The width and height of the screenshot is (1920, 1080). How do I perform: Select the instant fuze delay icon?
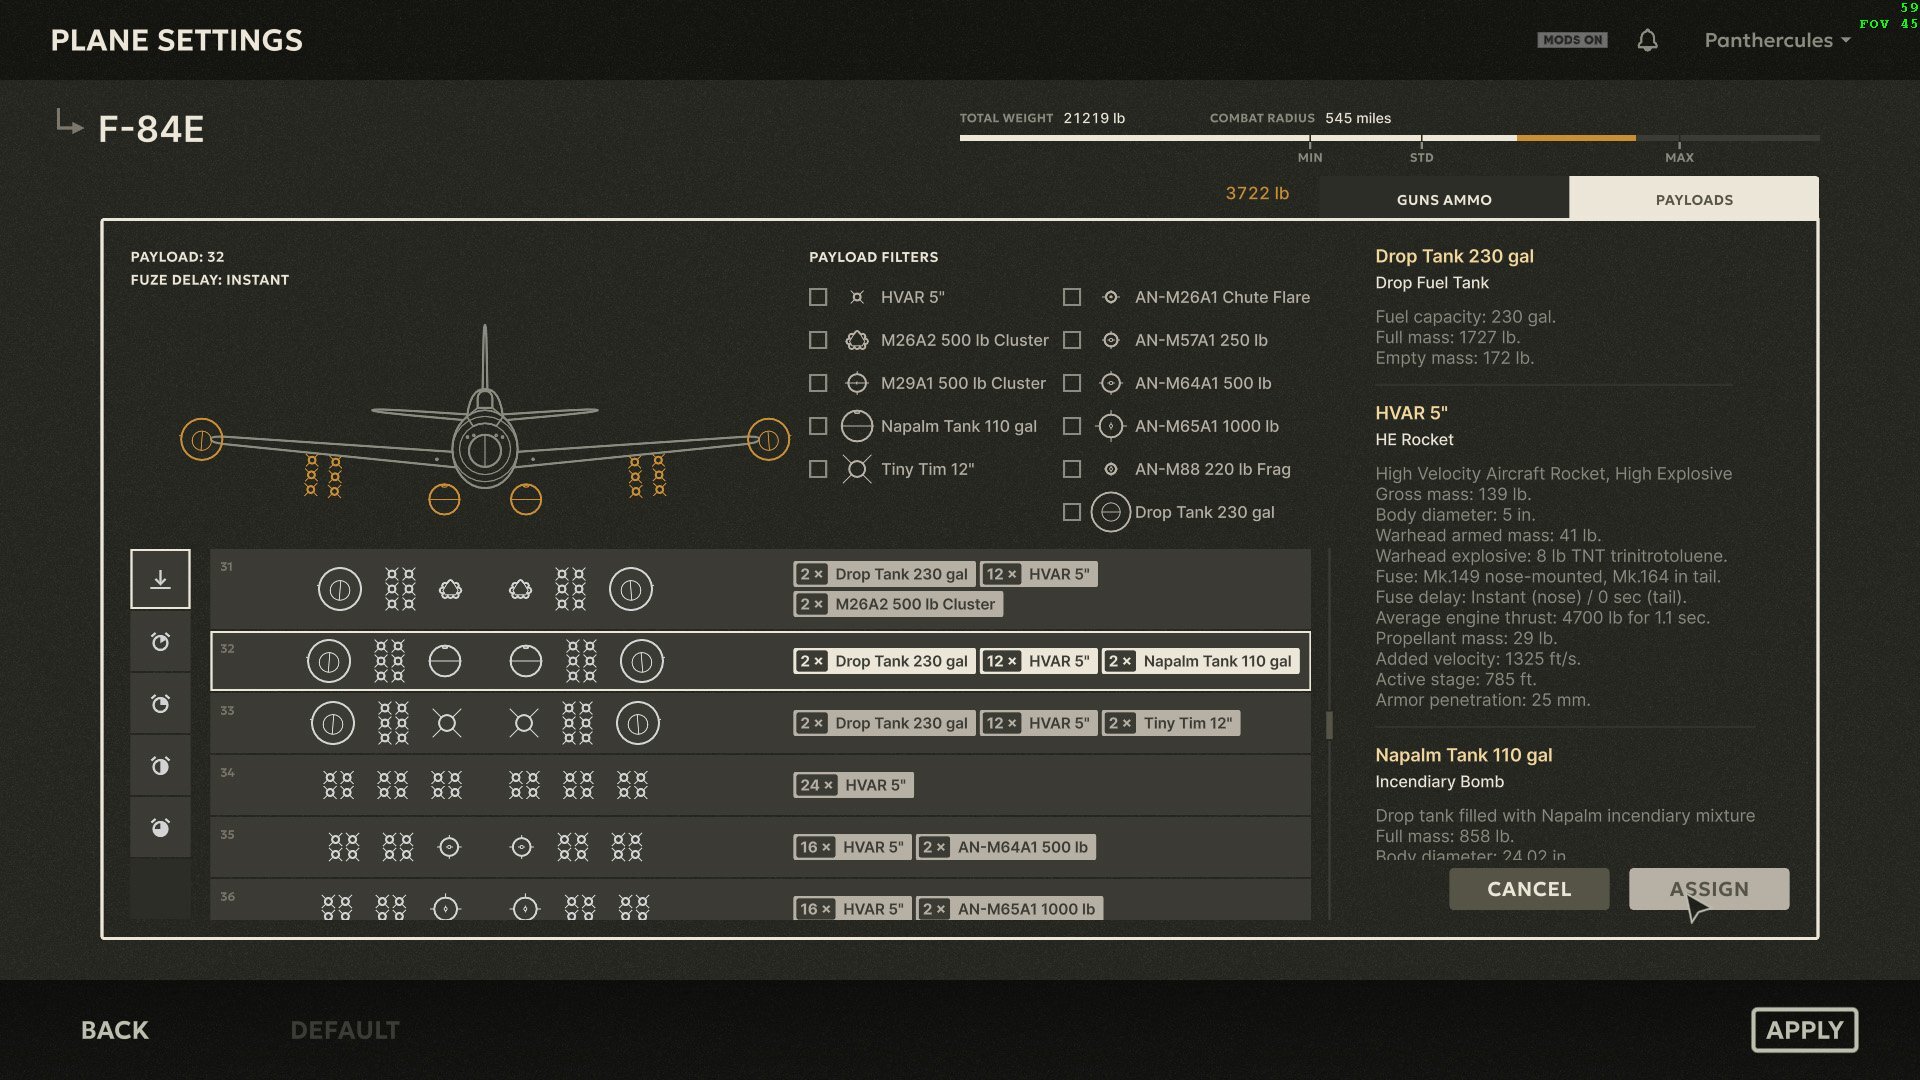(x=160, y=579)
